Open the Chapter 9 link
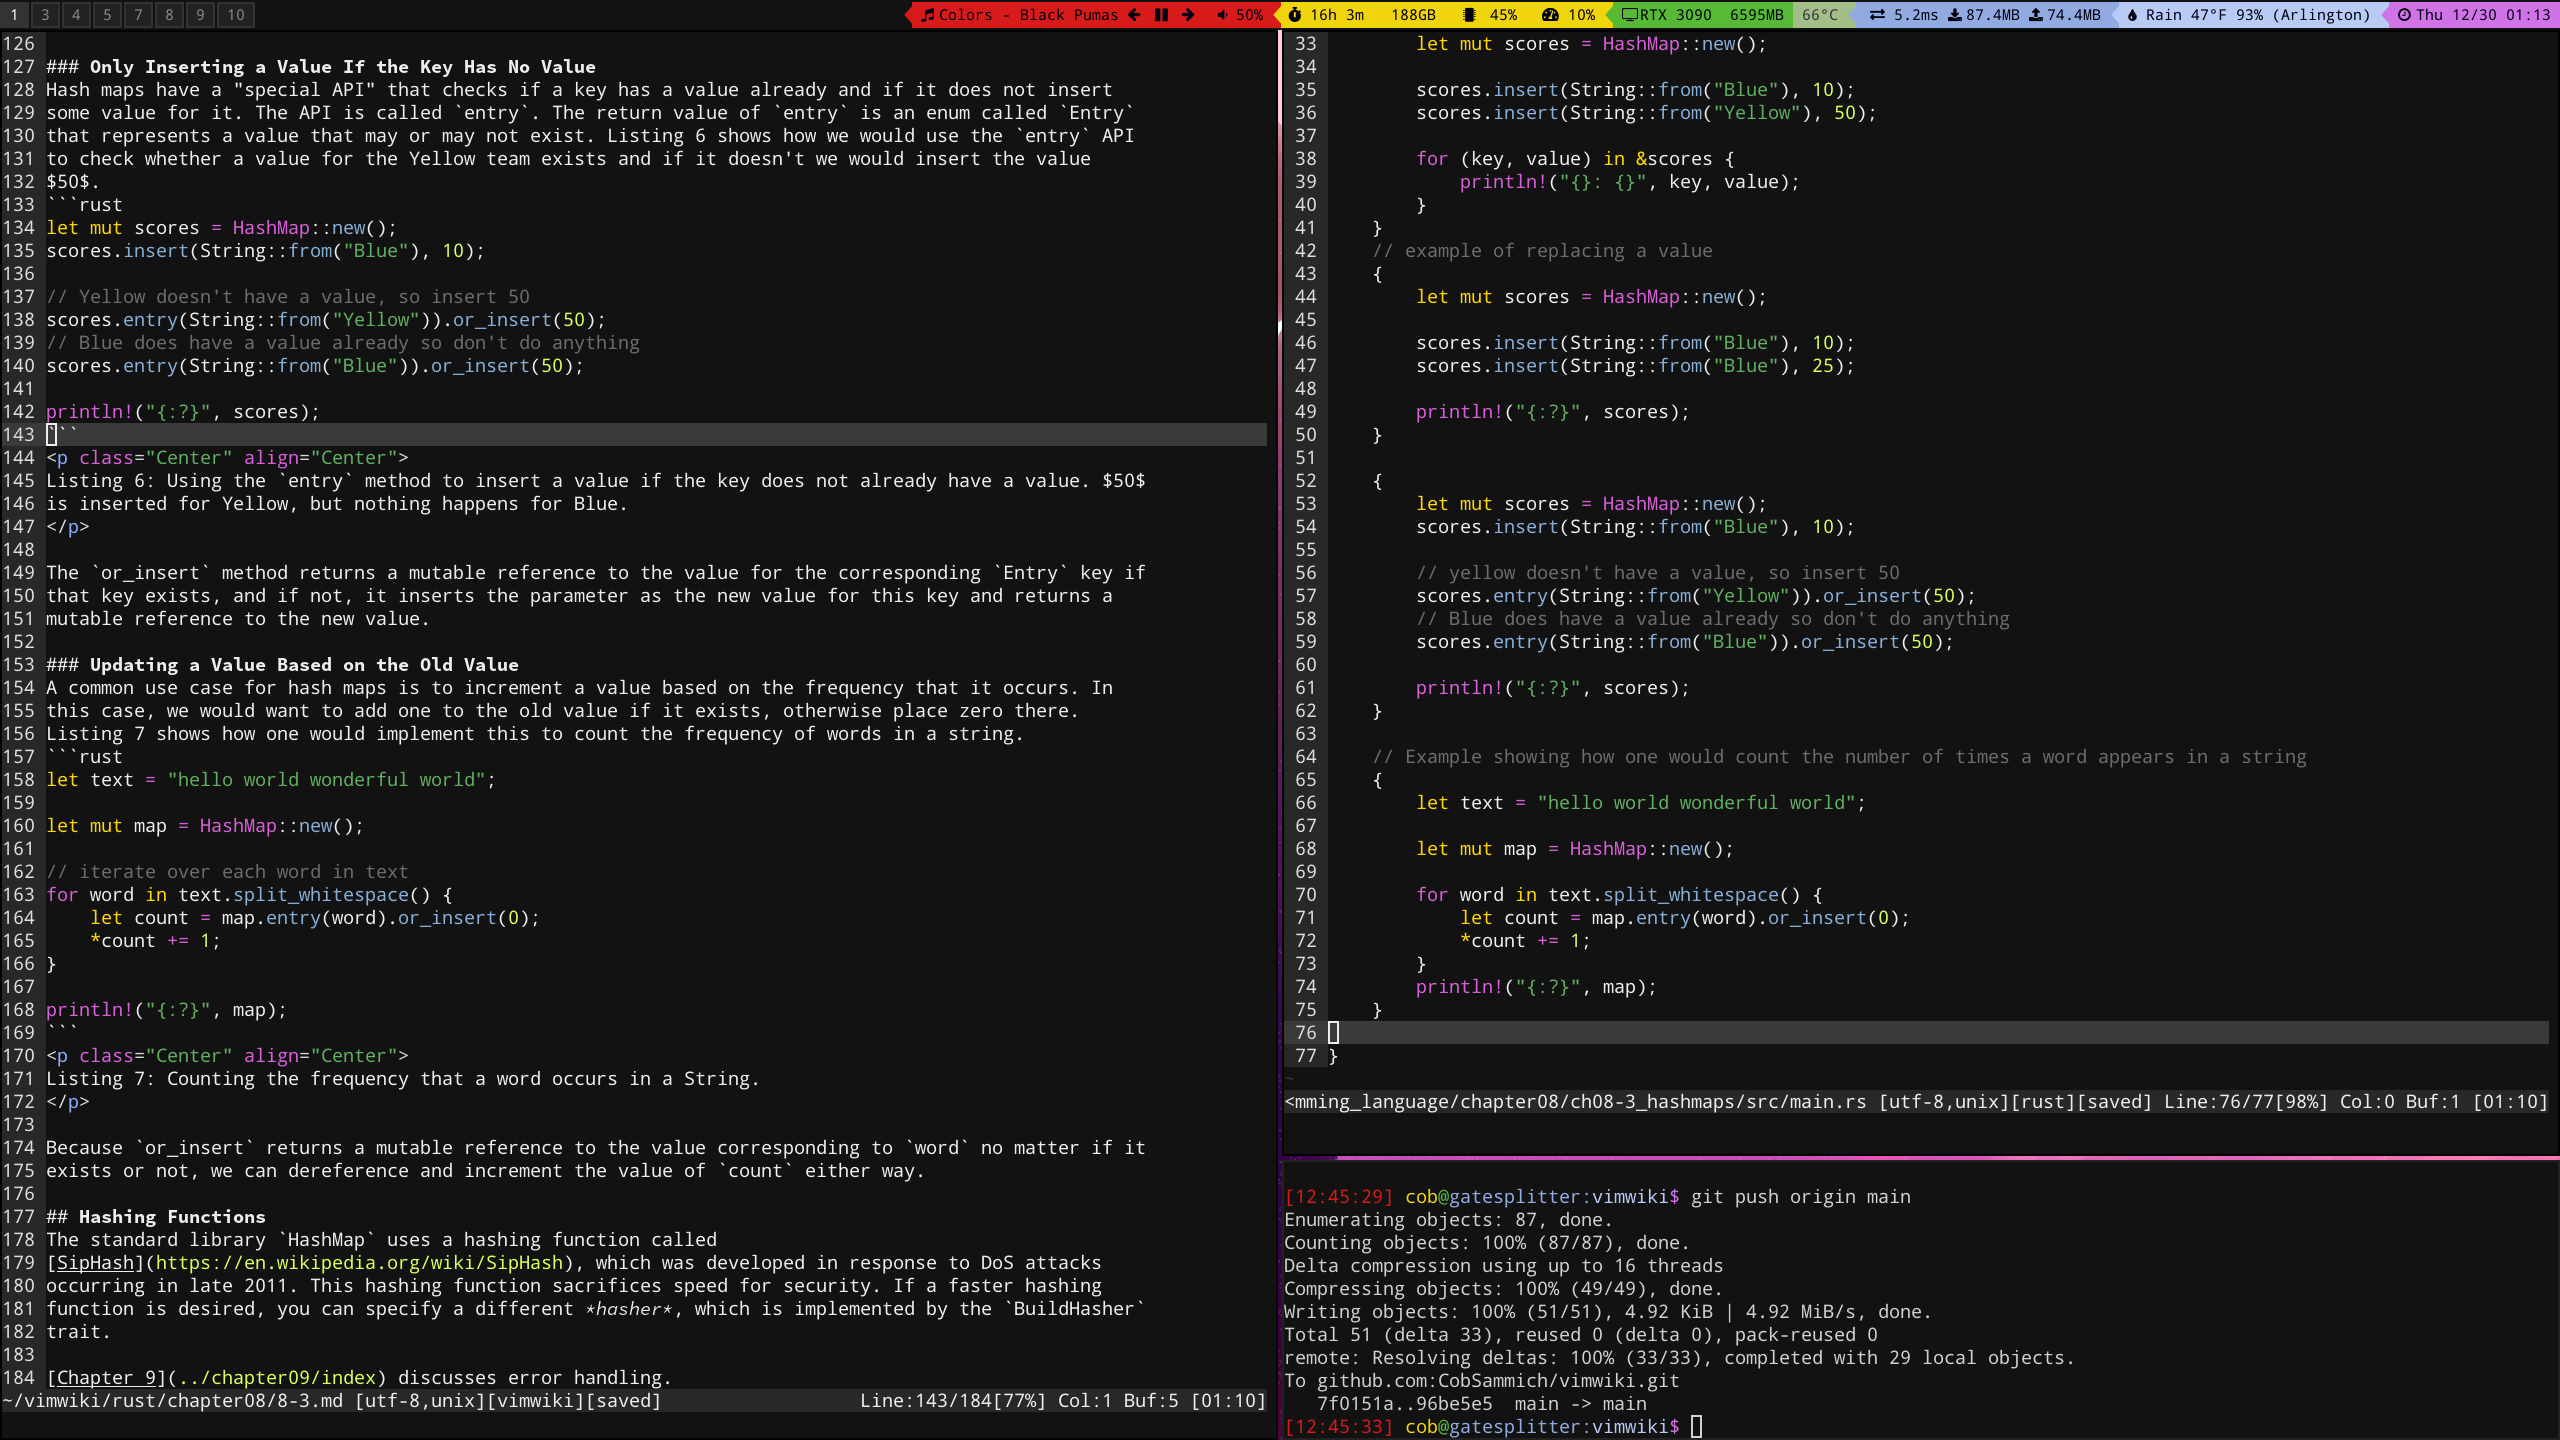 [x=106, y=1378]
